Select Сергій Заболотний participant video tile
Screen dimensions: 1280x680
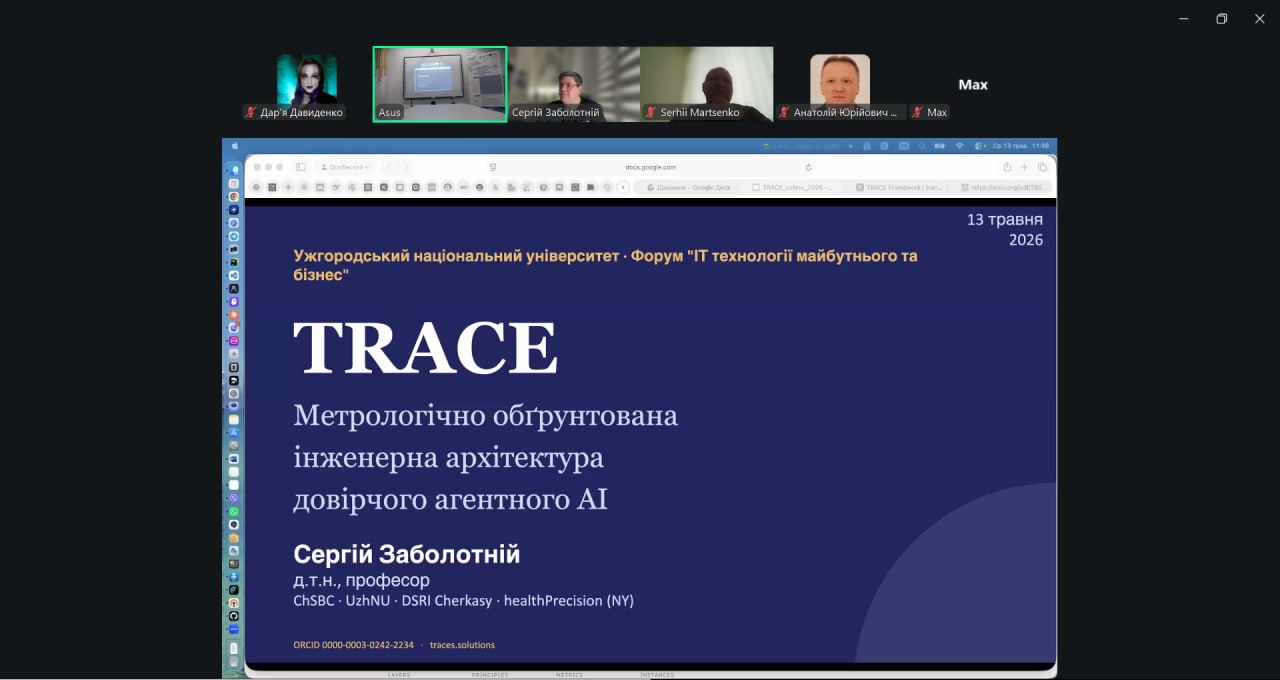tap(573, 85)
